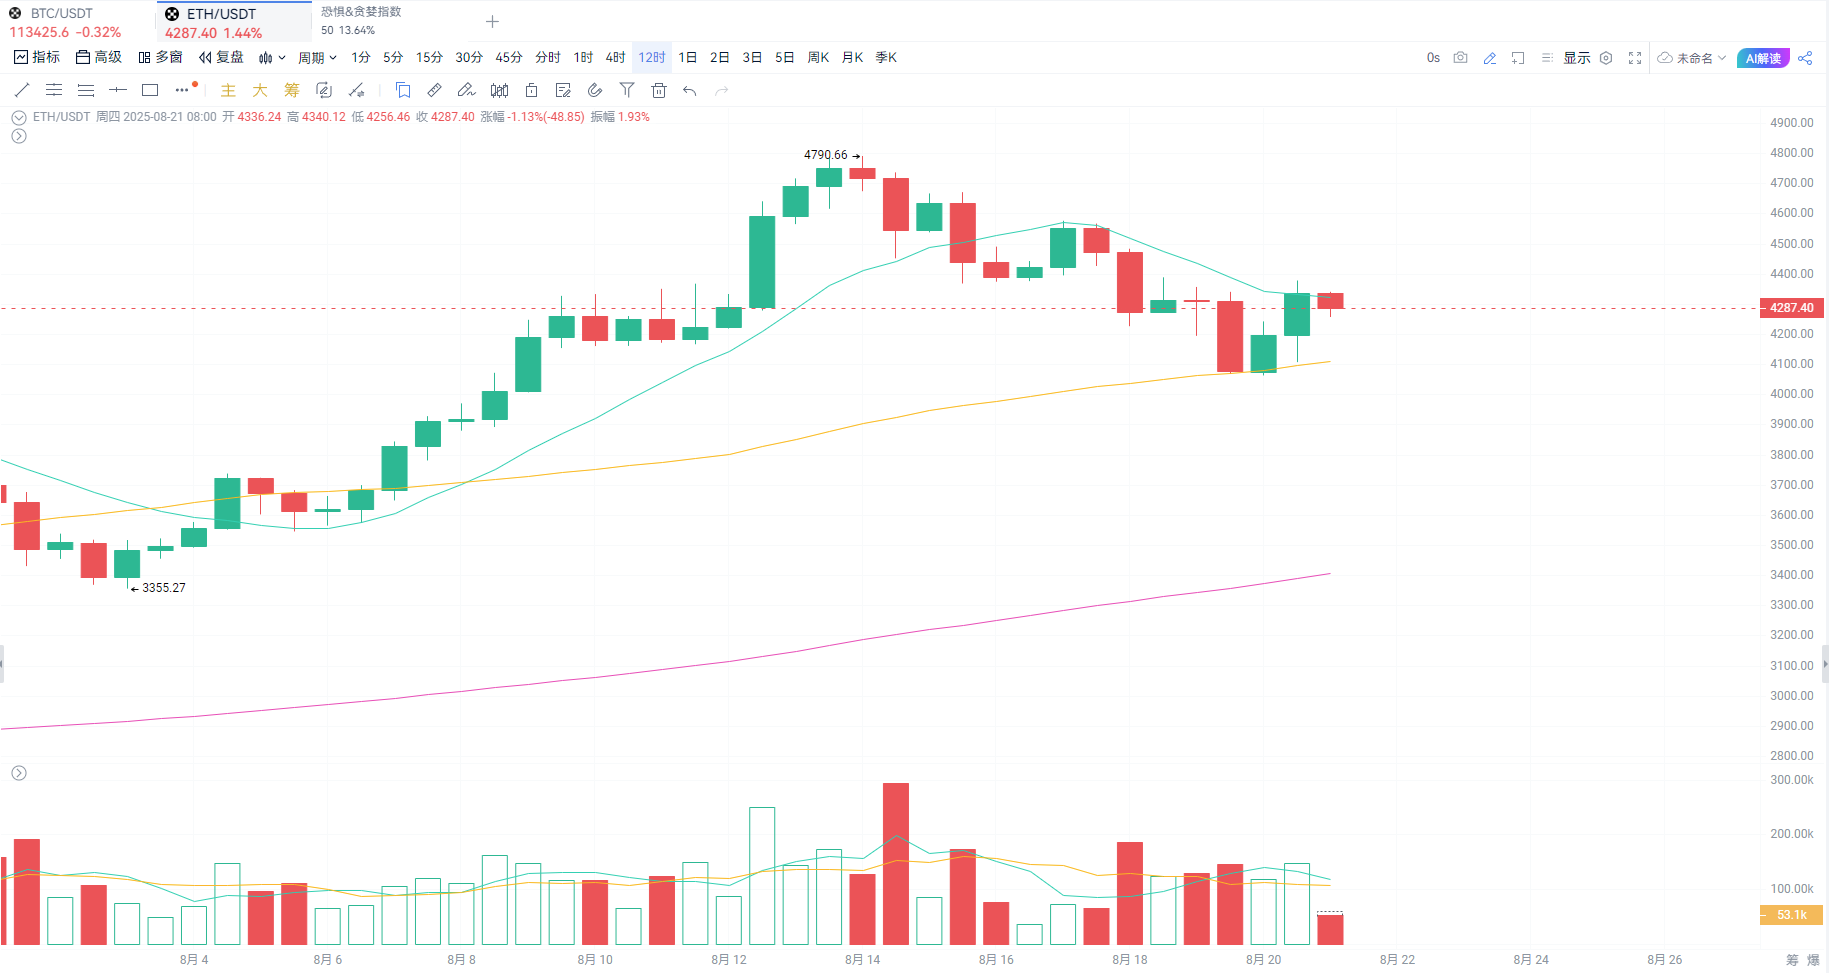Select the rectangle drawing tool
Image resolution: width=1829 pixels, height=973 pixels.
150,90
